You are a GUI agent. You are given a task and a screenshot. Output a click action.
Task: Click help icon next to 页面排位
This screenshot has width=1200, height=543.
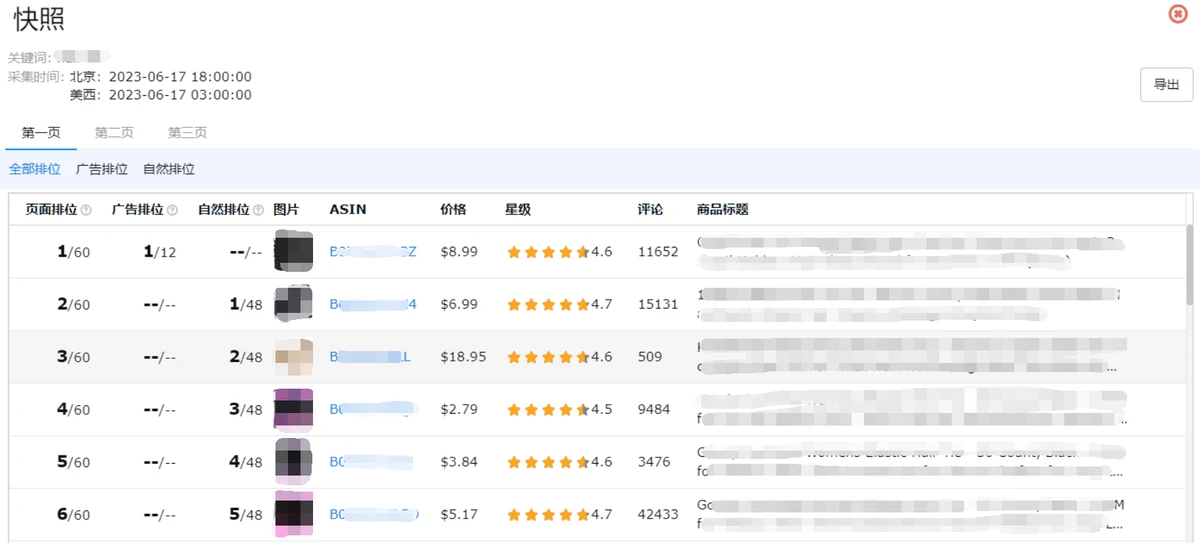point(86,210)
